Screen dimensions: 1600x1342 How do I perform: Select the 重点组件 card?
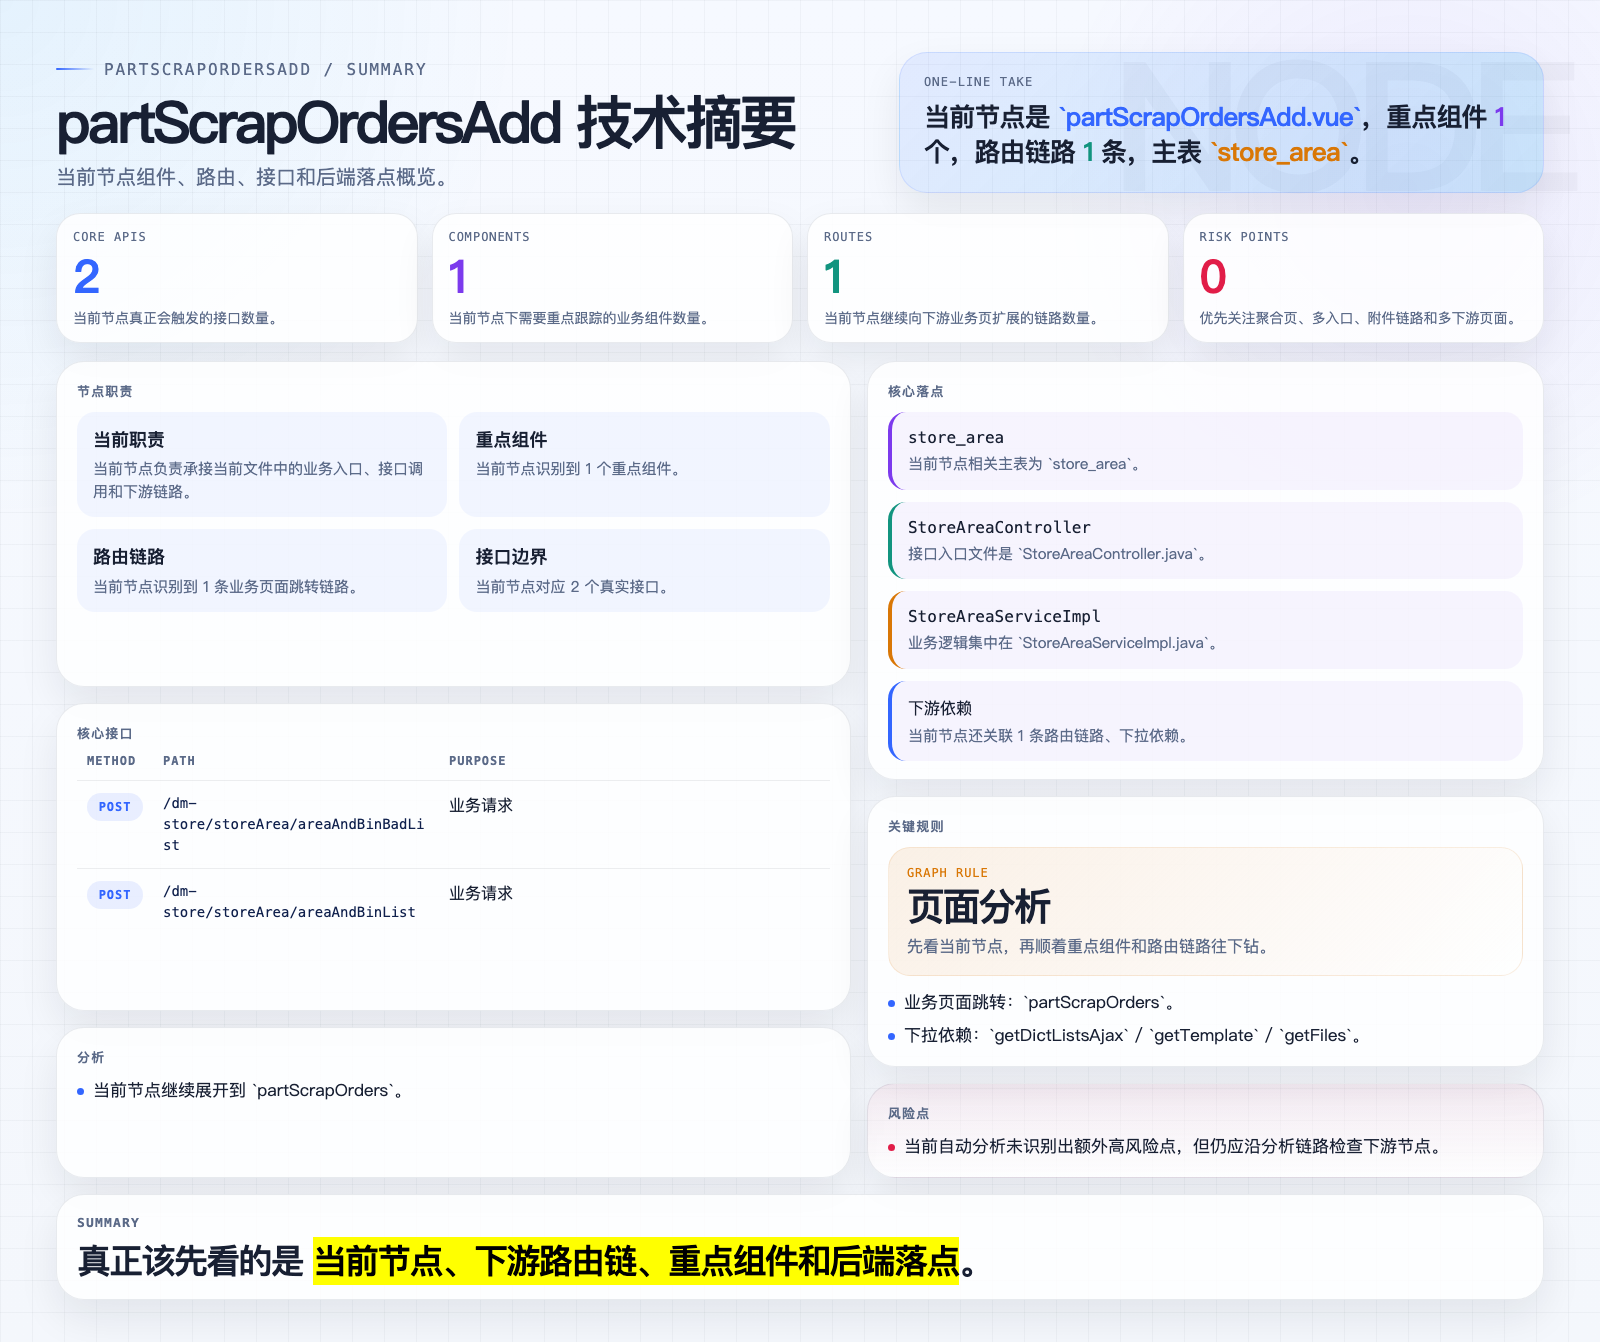coord(644,464)
